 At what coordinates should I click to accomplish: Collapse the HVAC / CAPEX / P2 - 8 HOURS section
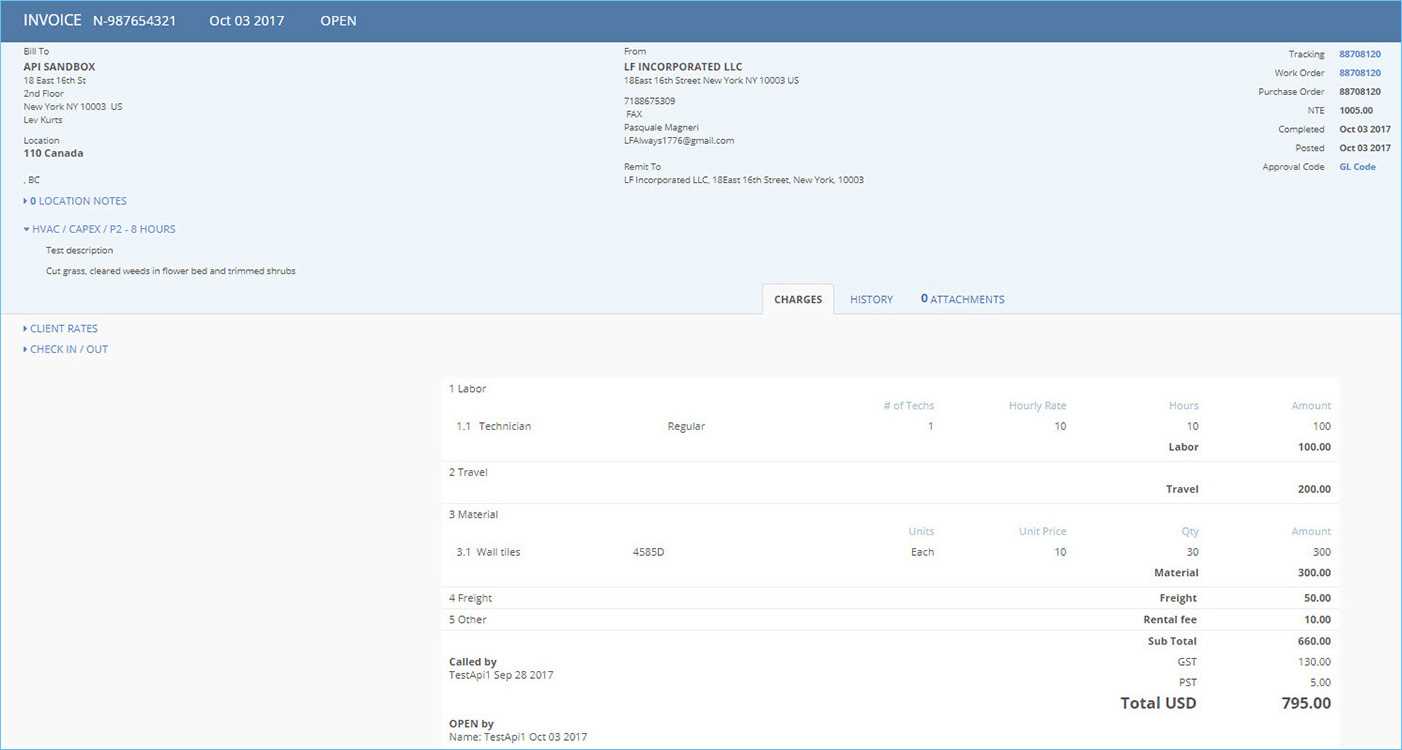coord(99,229)
